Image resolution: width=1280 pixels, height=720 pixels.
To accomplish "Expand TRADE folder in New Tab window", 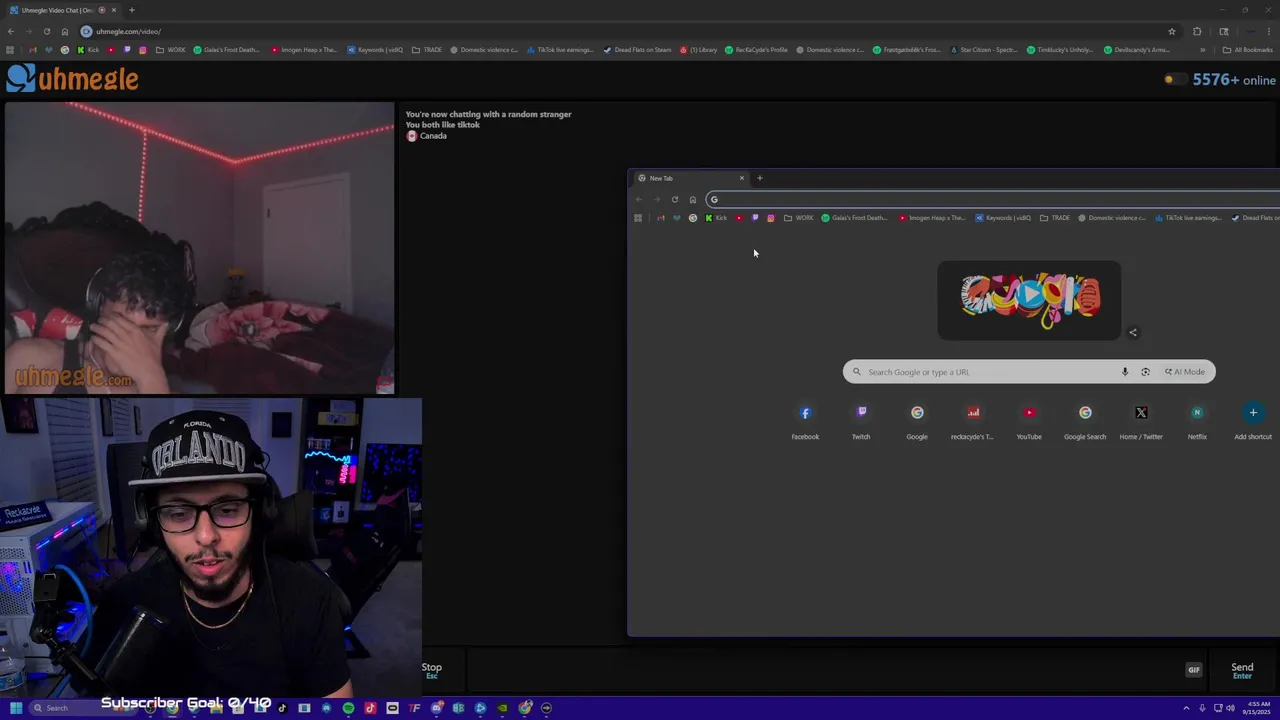I will click(x=1055, y=218).
